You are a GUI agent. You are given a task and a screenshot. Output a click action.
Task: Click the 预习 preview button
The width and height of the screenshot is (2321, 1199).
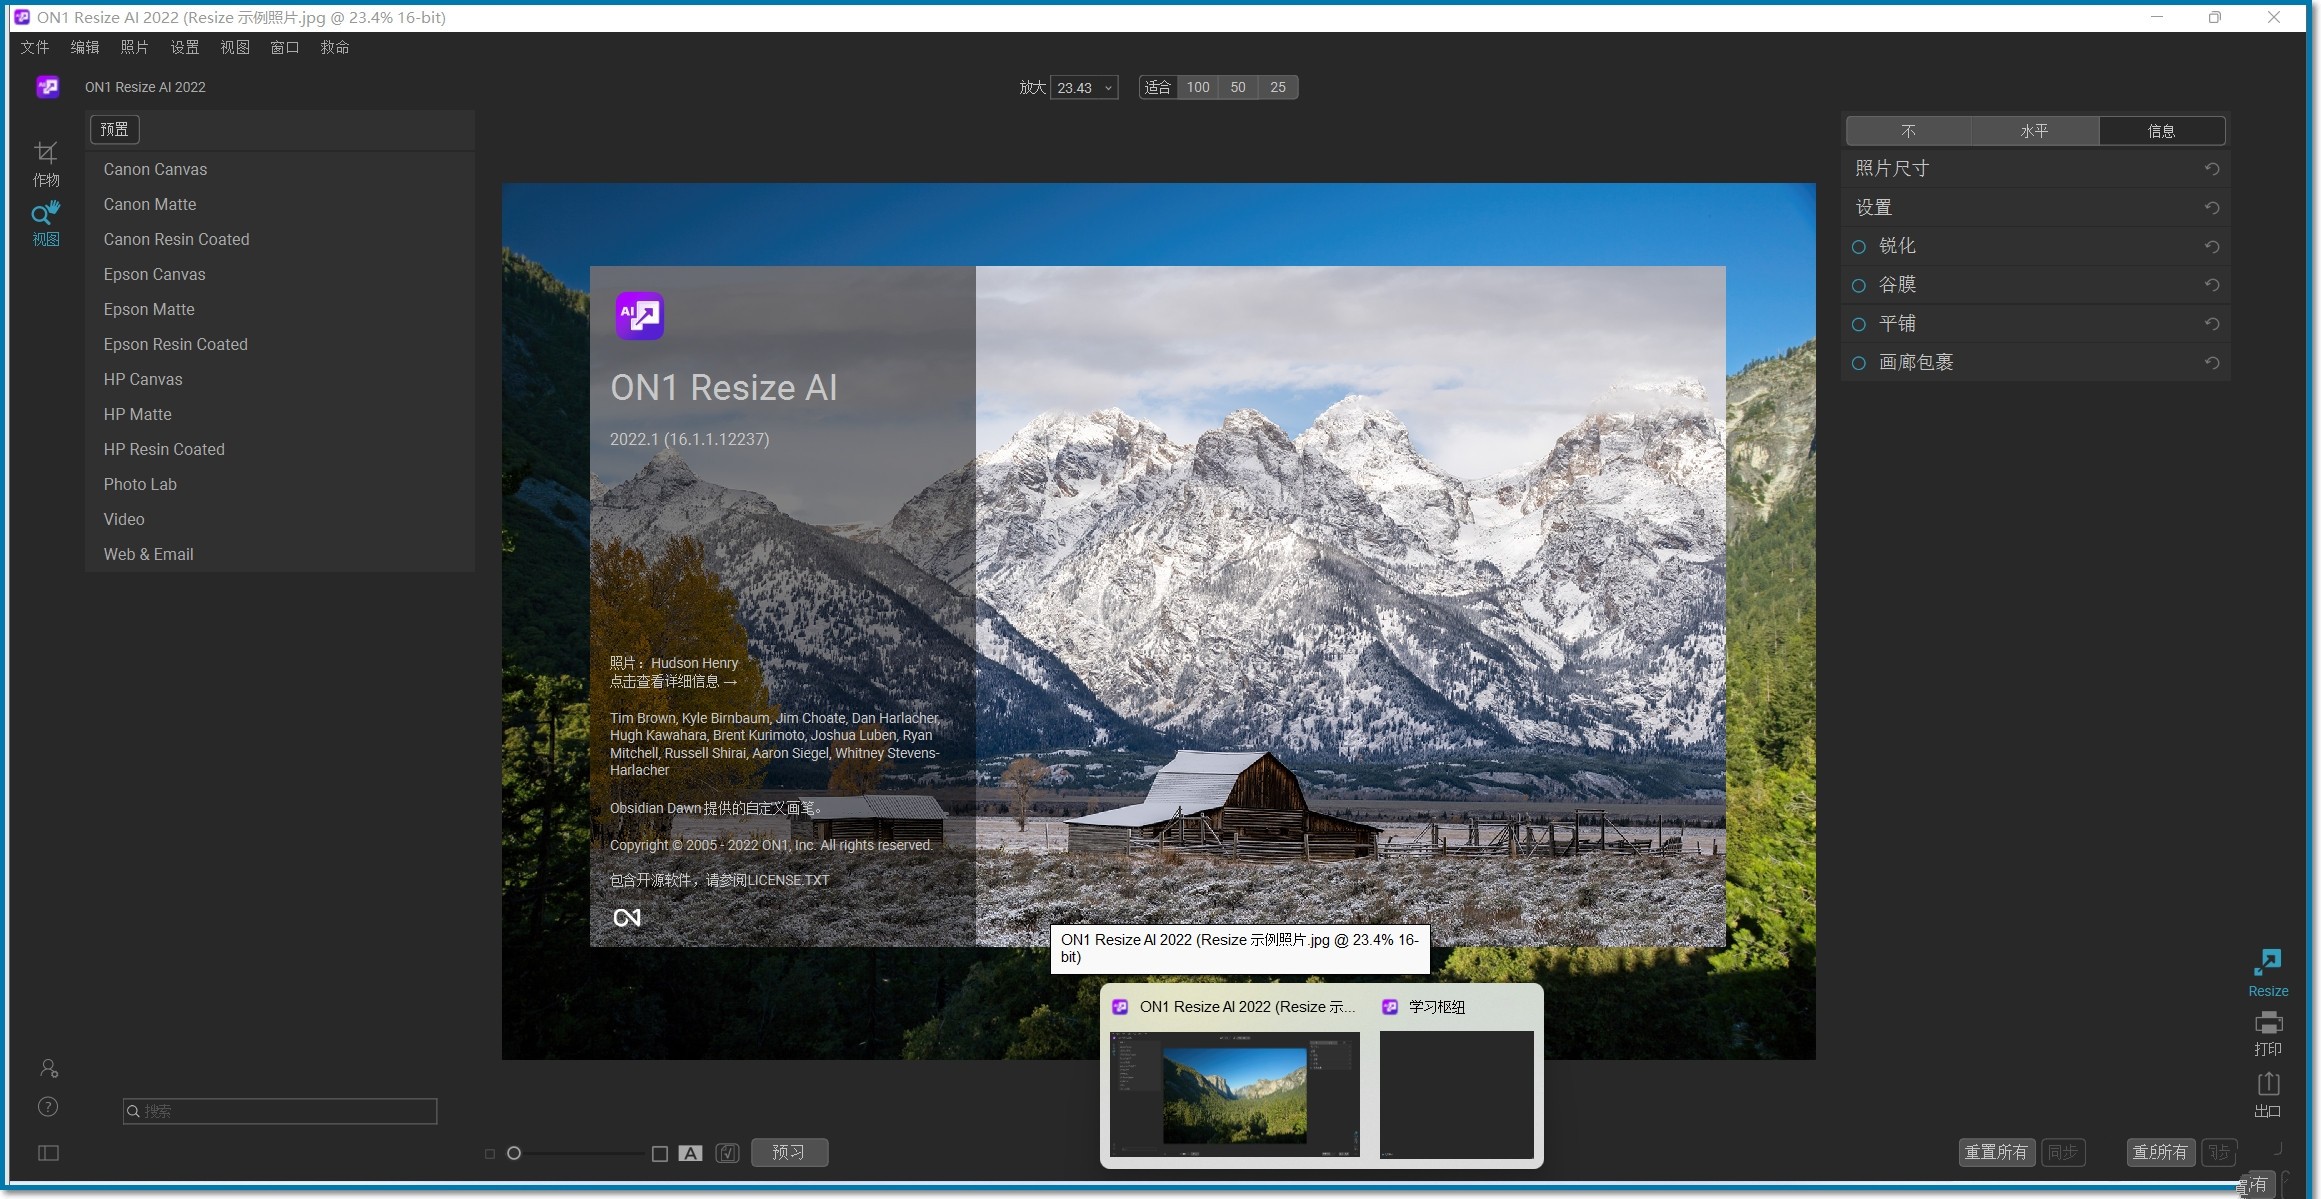789,1153
